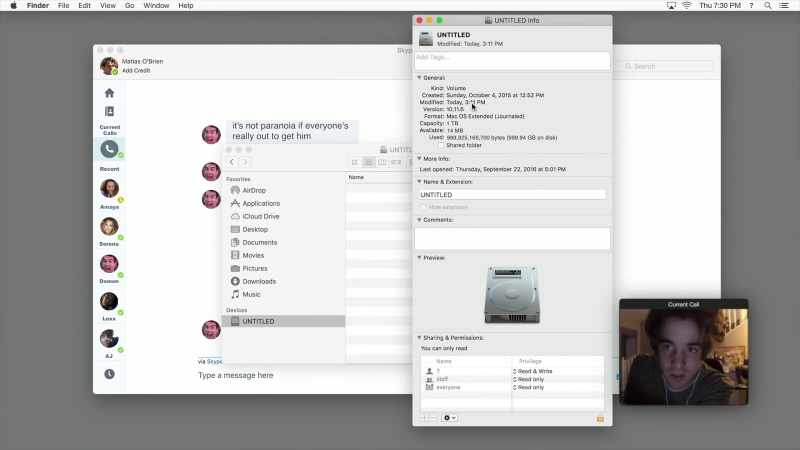Screen dimensions: 800x450
Task: Click the Music note sidebar icon
Action: pyautogui.click(x=235, y=294)
